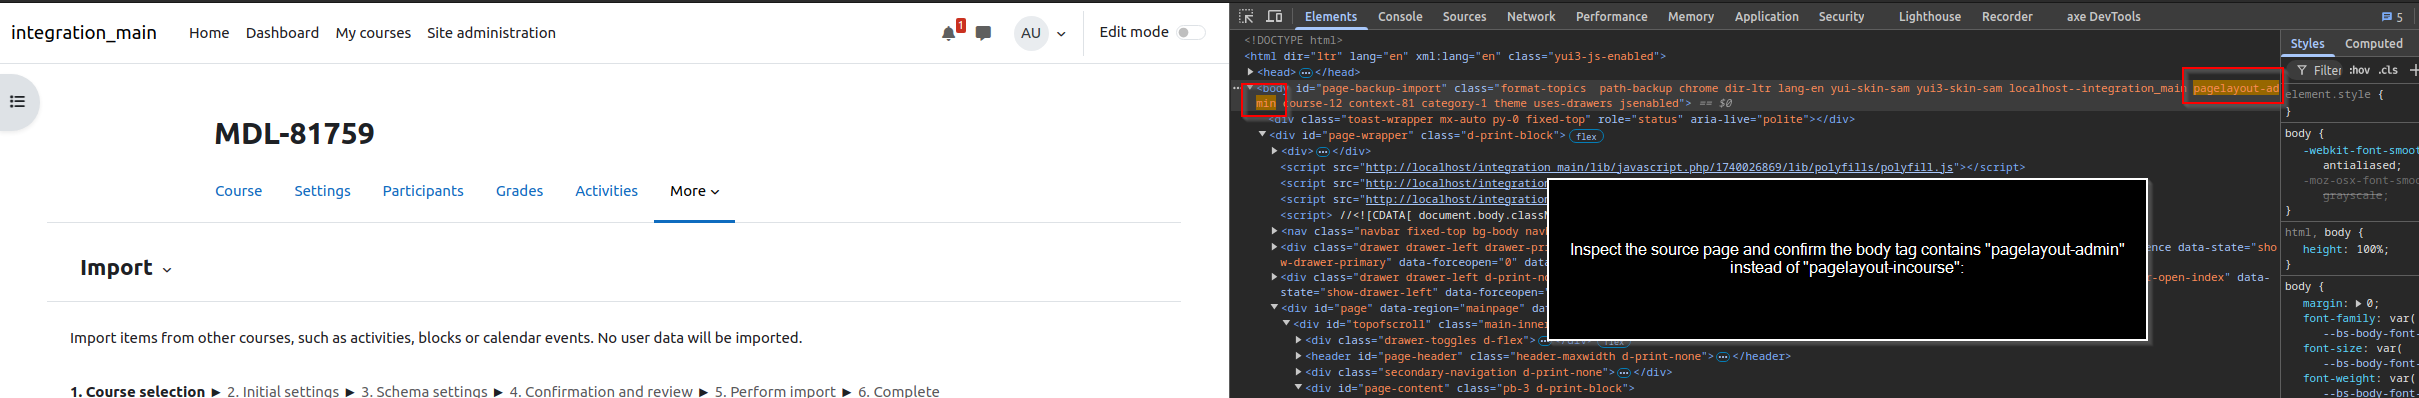
Task: Switch to the Console tab
Action: [x=1400, y=17]
